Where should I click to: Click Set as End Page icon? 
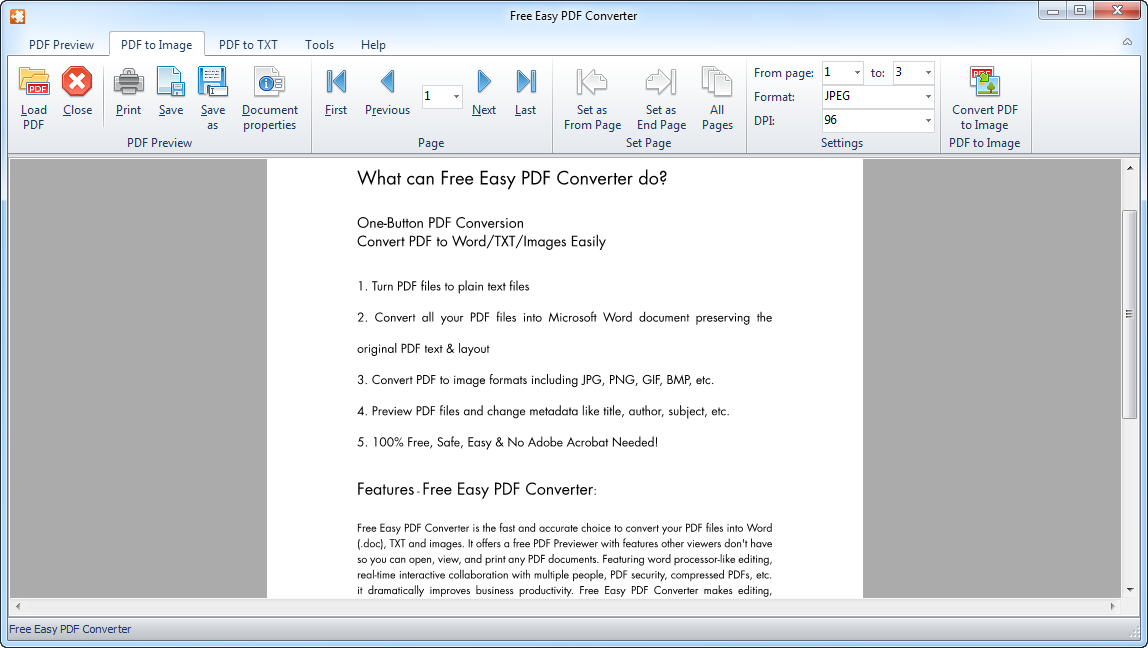(660, 95)
